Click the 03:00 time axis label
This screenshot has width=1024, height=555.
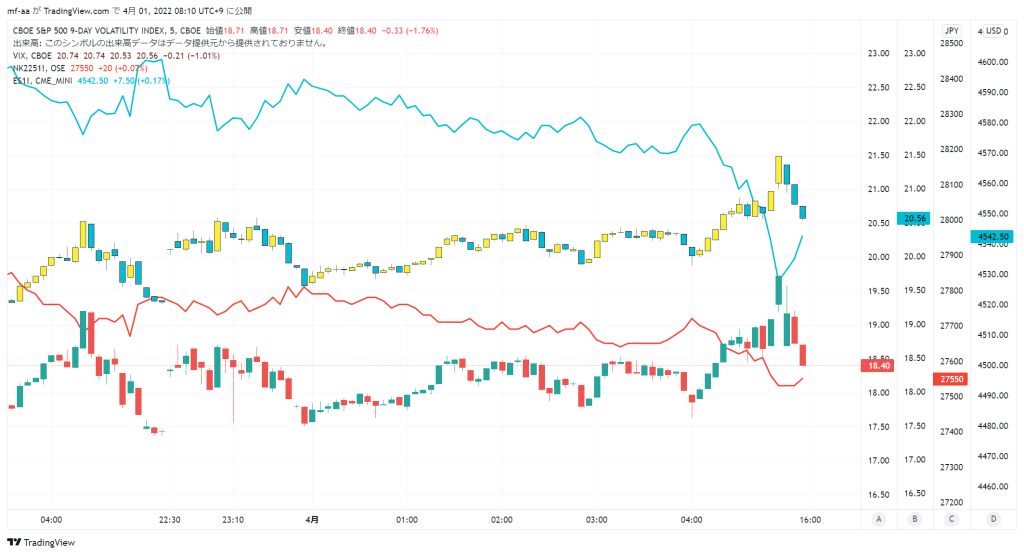click(596, 520)
